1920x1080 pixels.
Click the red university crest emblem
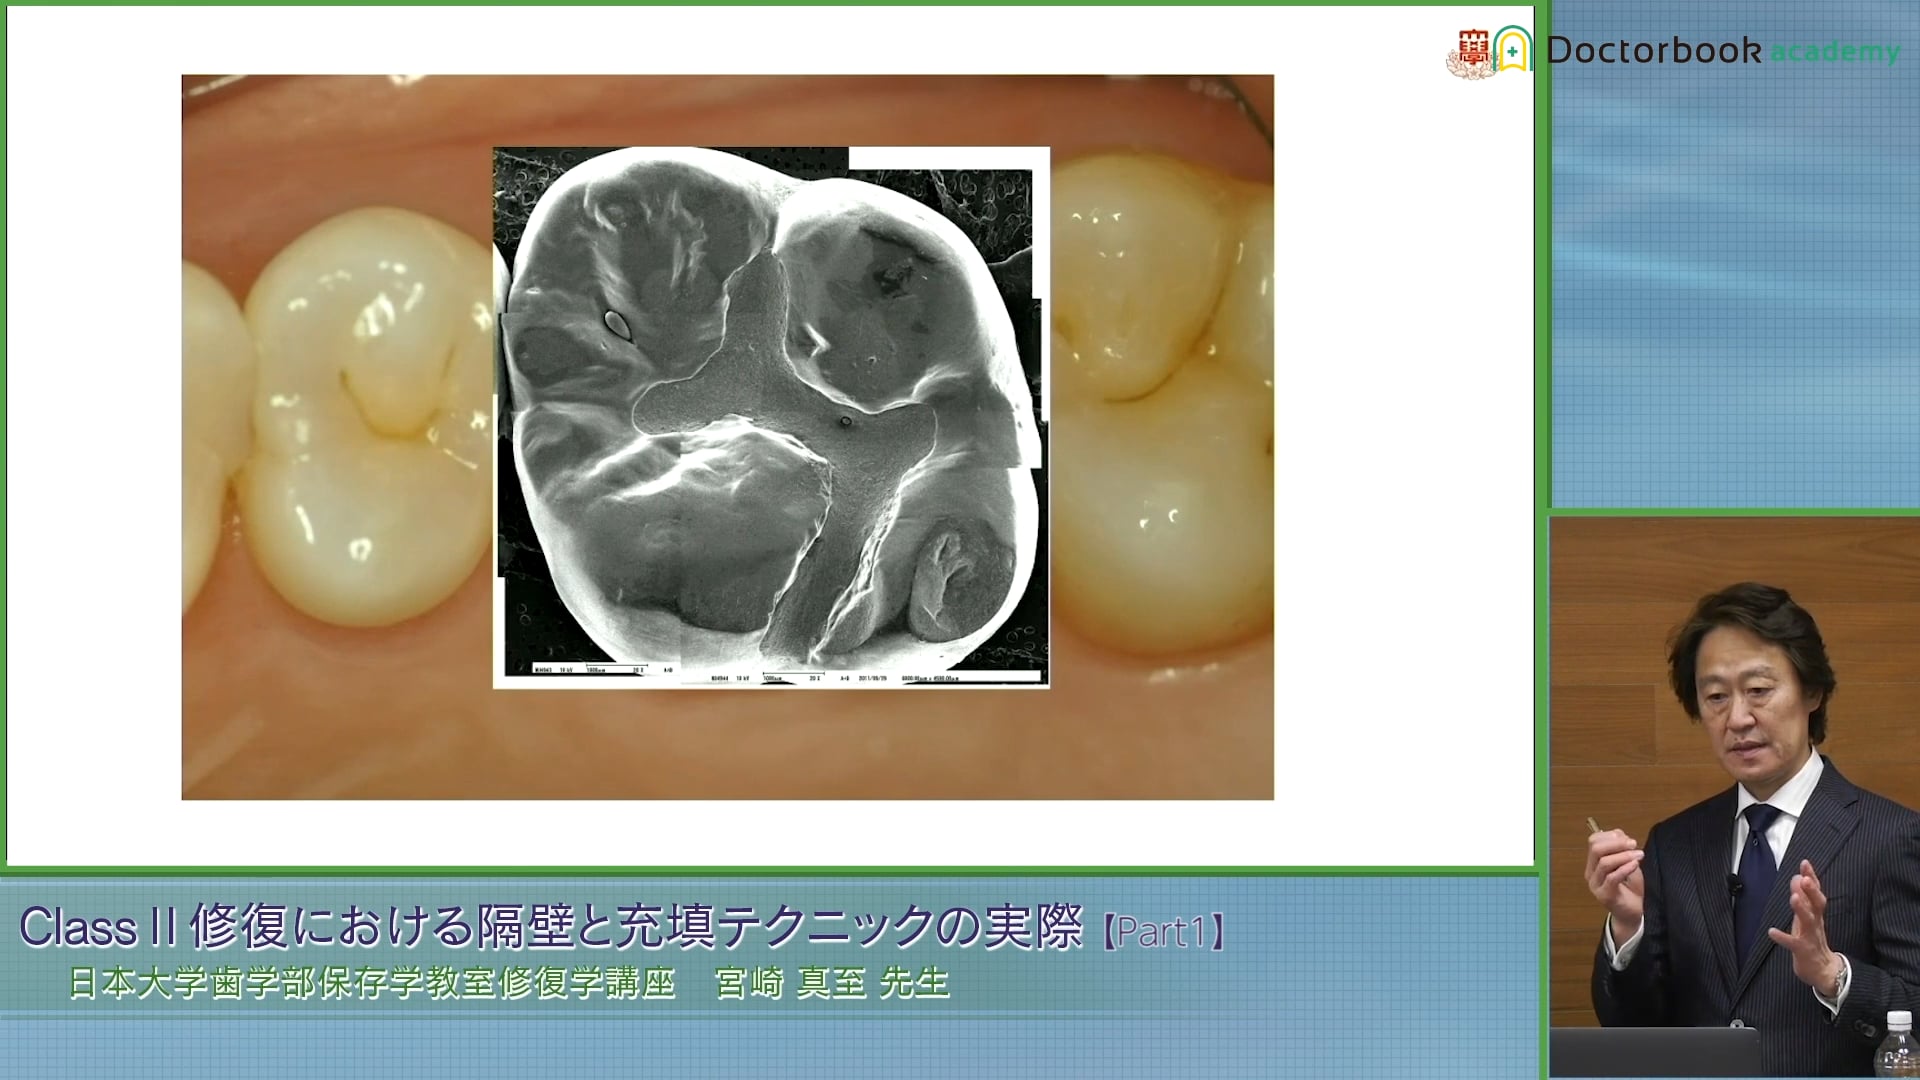[1471, 53]
